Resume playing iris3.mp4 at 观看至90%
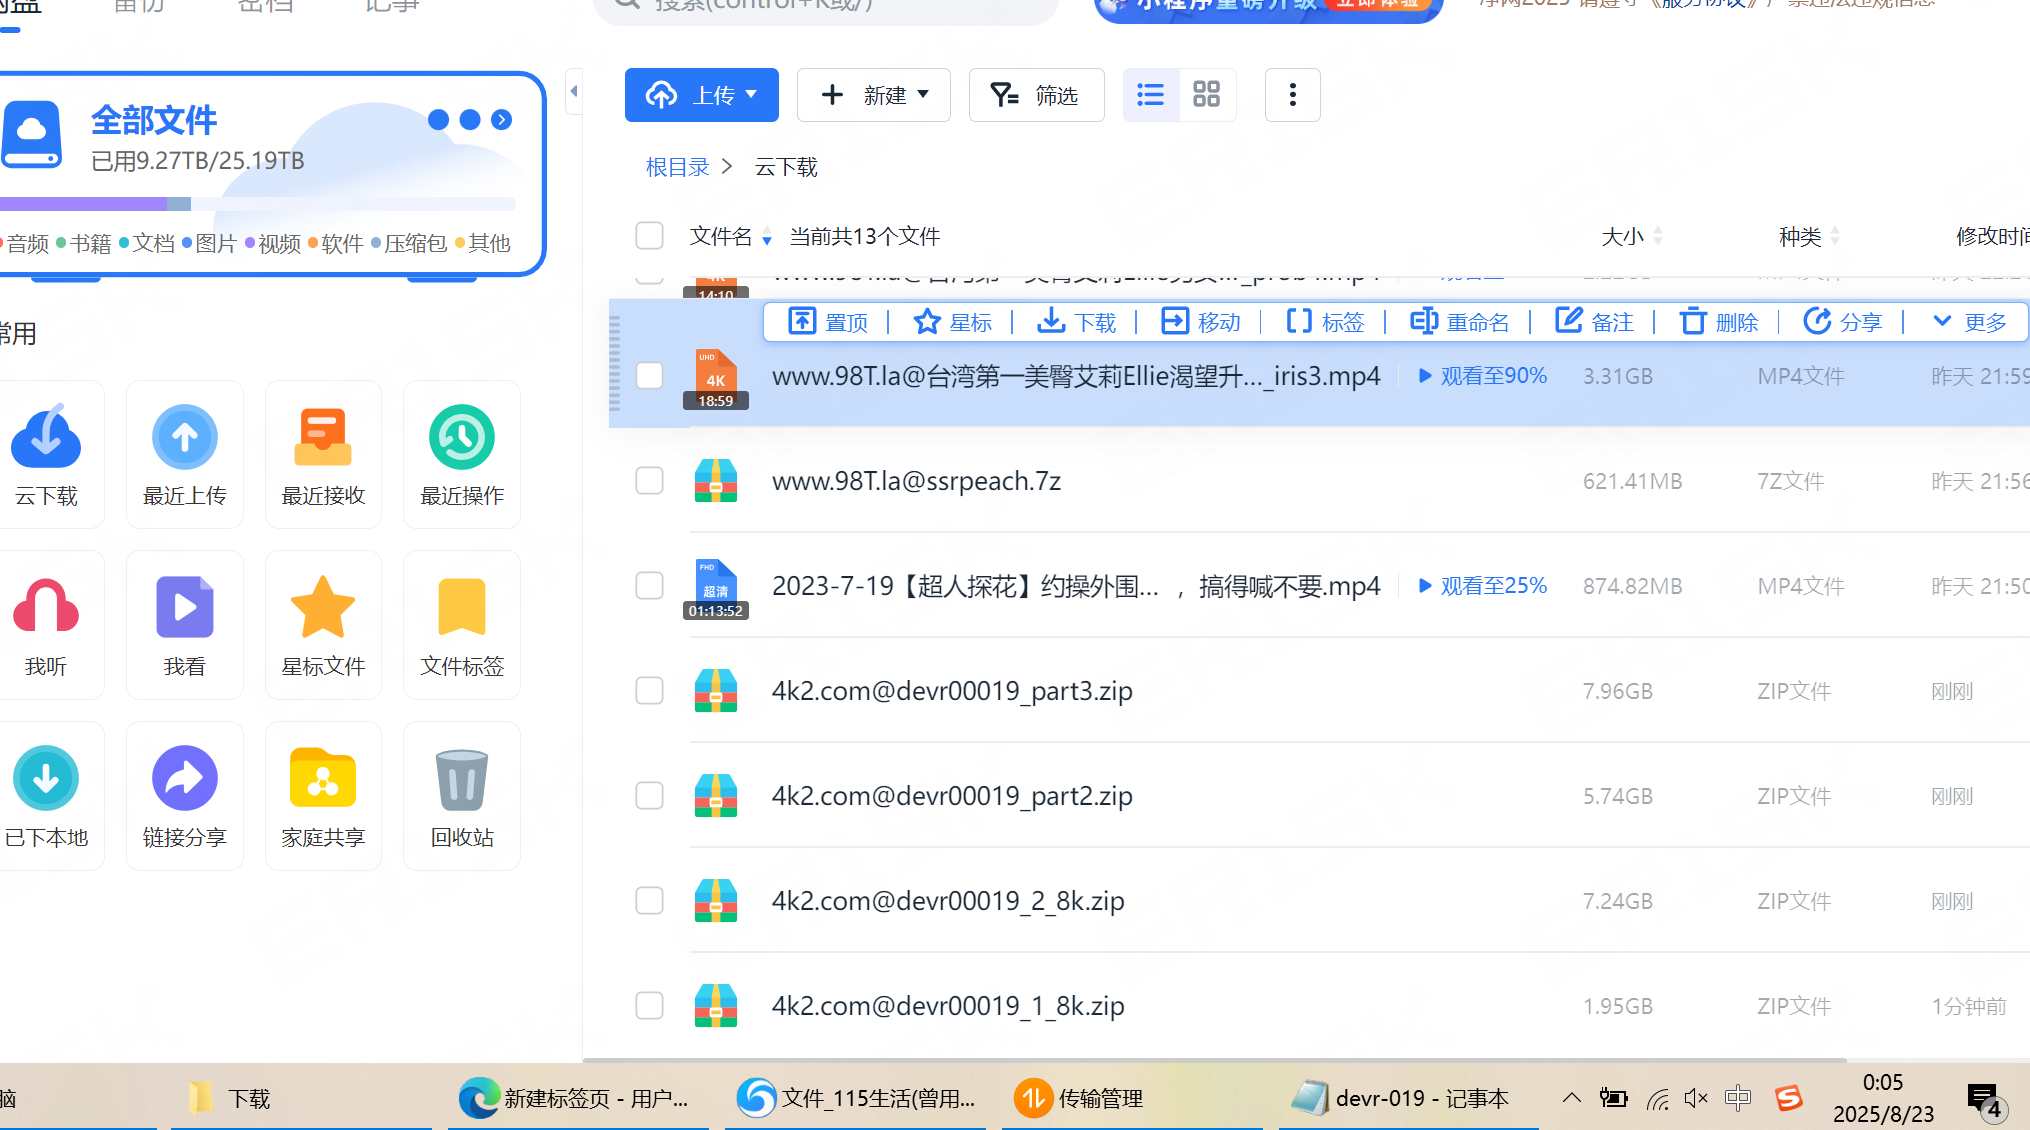This screenshot has height=1130, width=2030. coord(1483,376)
